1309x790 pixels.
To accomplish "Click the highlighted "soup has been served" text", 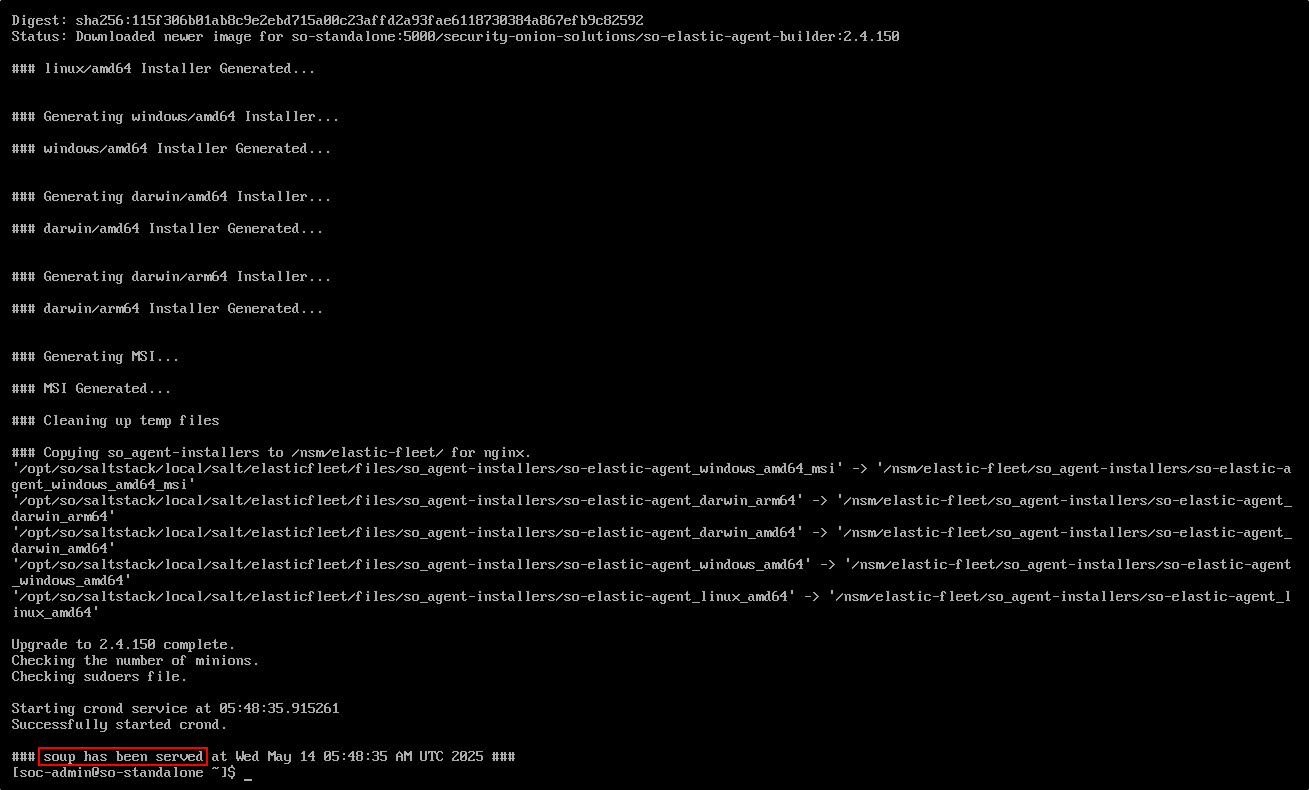I will (123, 757).
